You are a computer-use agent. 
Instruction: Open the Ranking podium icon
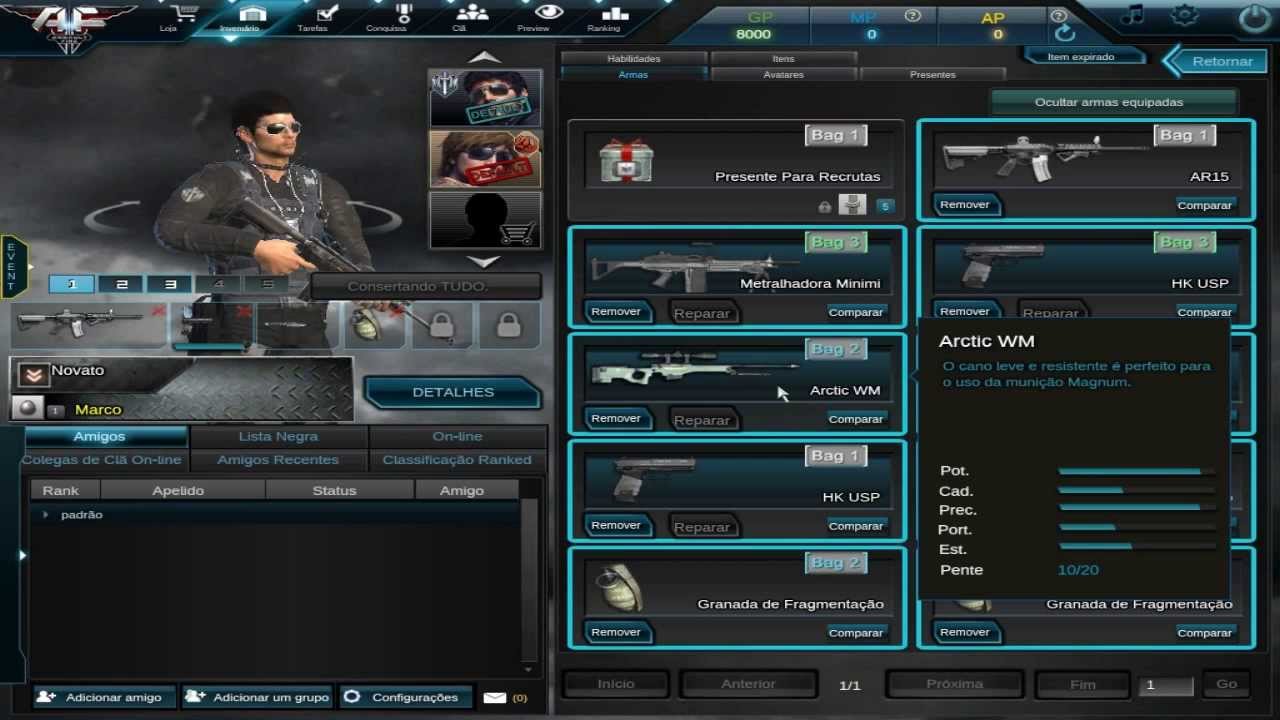[615, 13]
